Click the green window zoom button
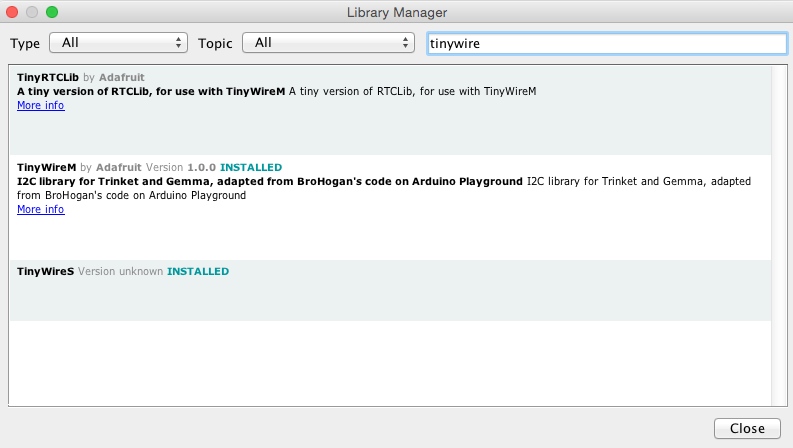793x448 pixels. (52, 12)
